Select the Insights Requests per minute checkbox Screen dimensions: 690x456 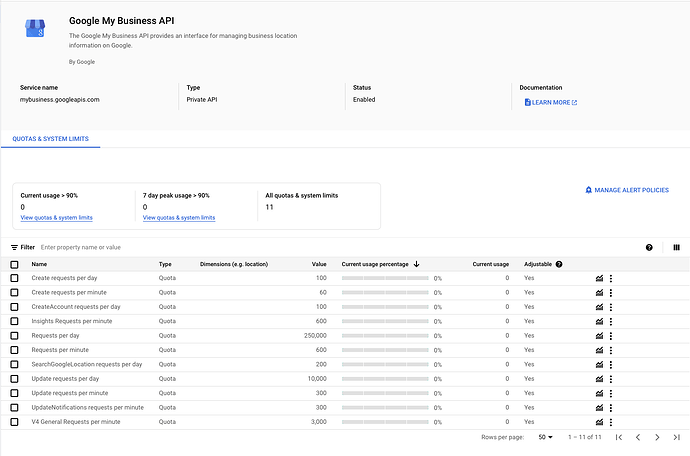(14, 321)
